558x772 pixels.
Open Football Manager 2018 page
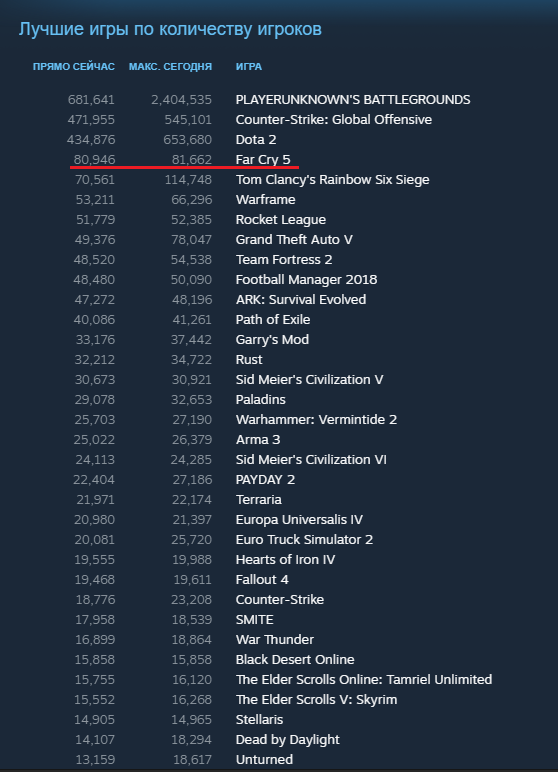coord(306,280)
